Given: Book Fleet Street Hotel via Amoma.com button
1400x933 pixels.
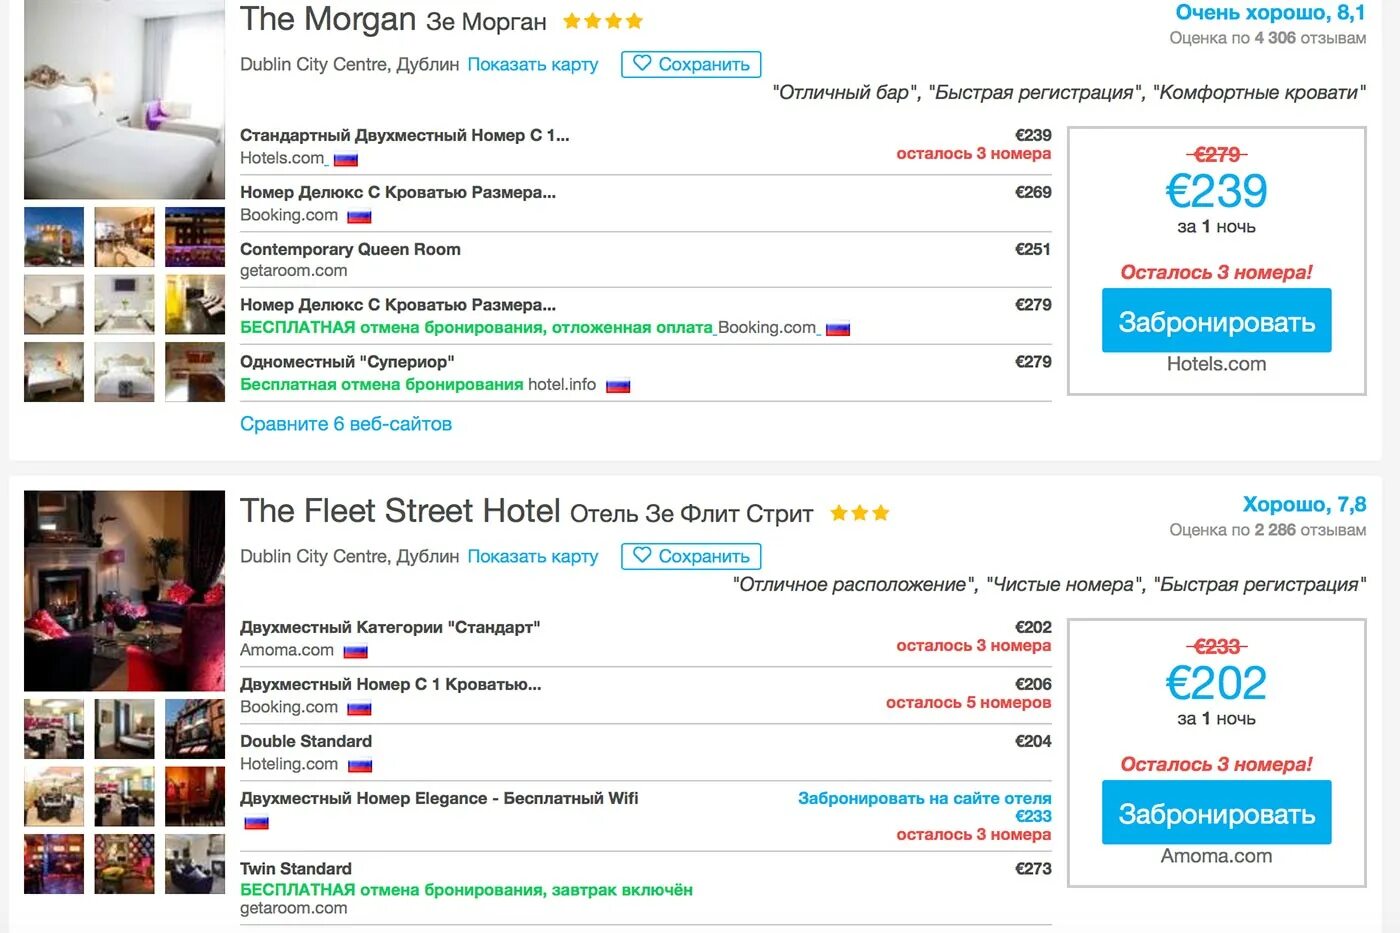Looking at the screenshot, I should (x=1216, y=812).
